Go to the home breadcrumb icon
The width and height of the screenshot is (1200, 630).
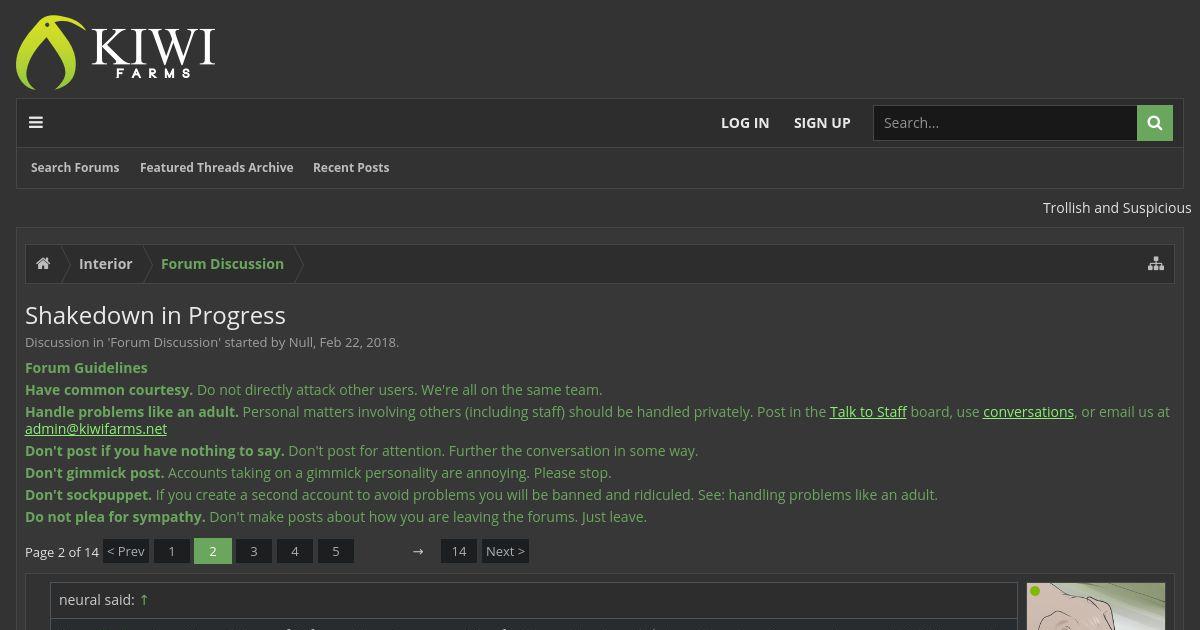coord(43,264)
